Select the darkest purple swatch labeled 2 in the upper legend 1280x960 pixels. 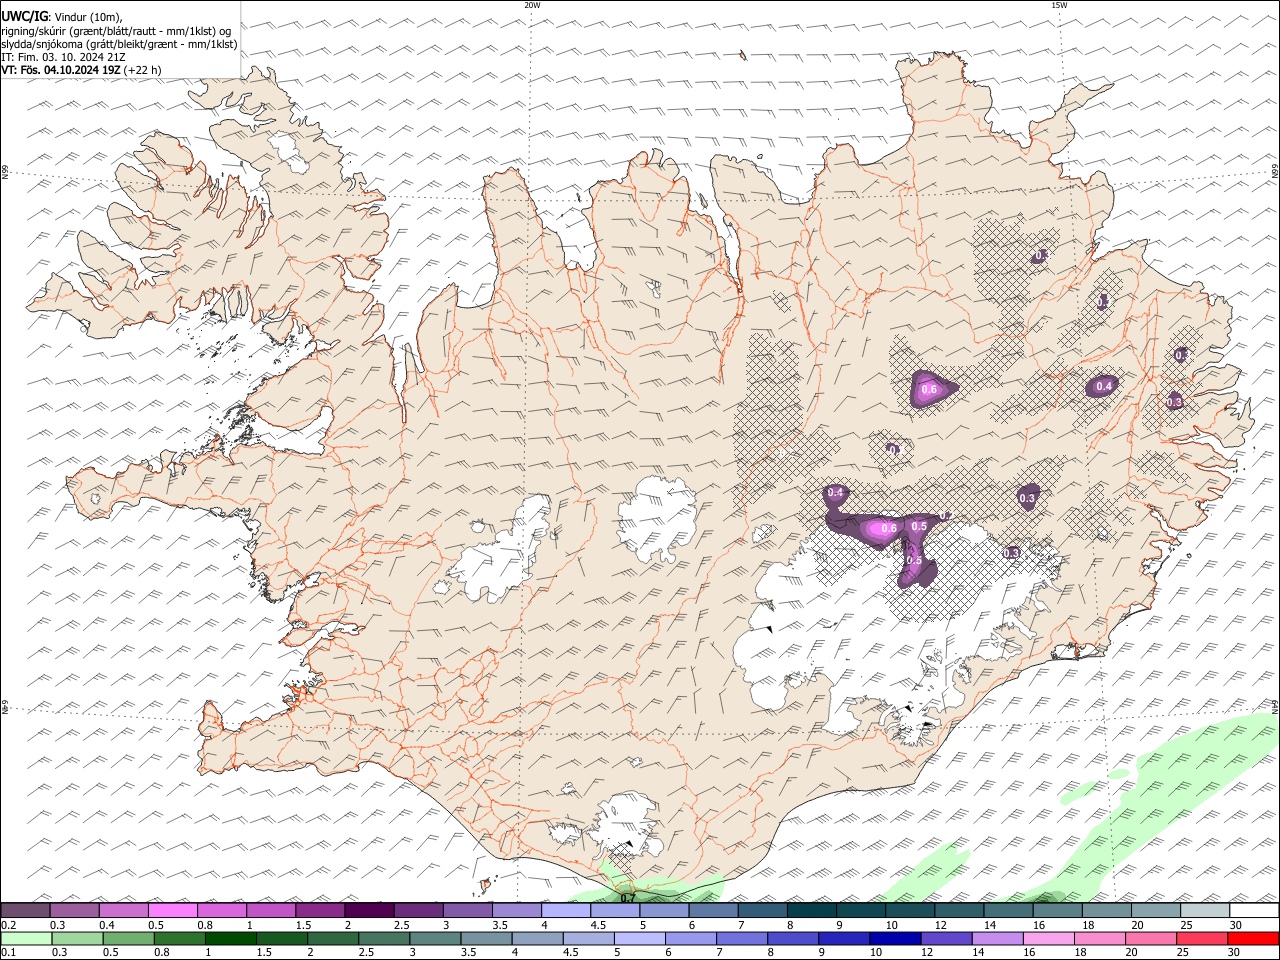[x=369, y=910]
